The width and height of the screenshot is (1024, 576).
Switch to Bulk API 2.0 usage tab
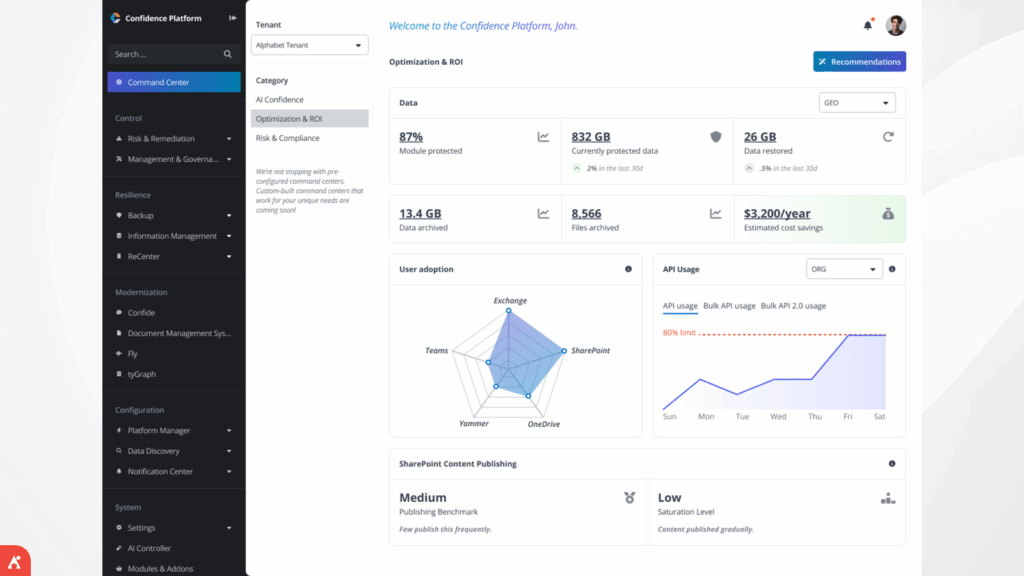(x=793, y=306)
